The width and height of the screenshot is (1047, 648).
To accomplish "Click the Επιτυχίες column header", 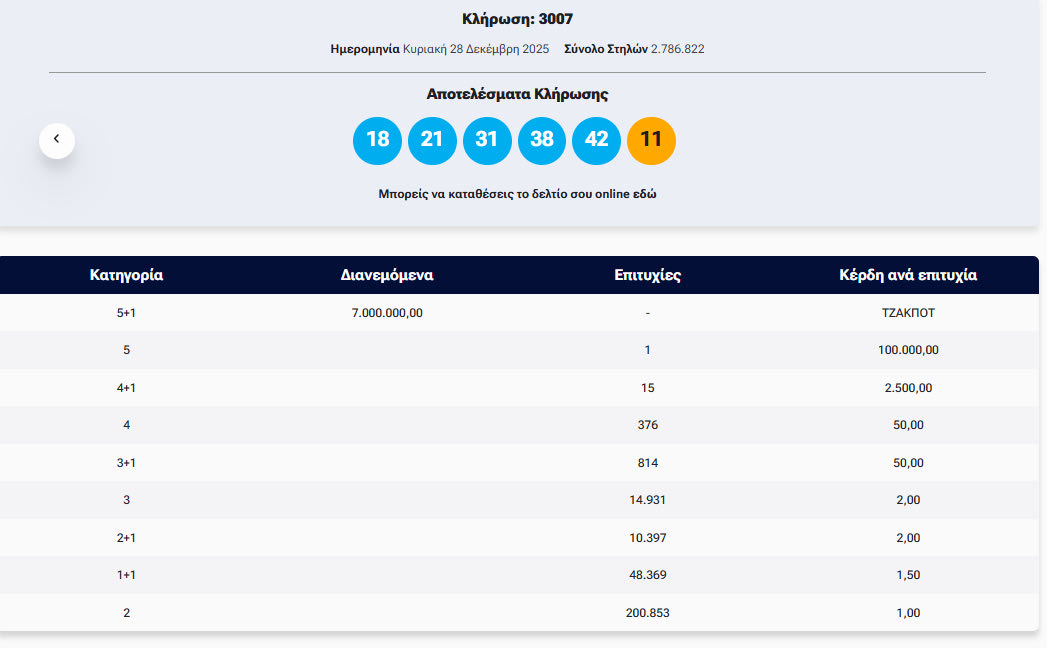I will (647, 275).
